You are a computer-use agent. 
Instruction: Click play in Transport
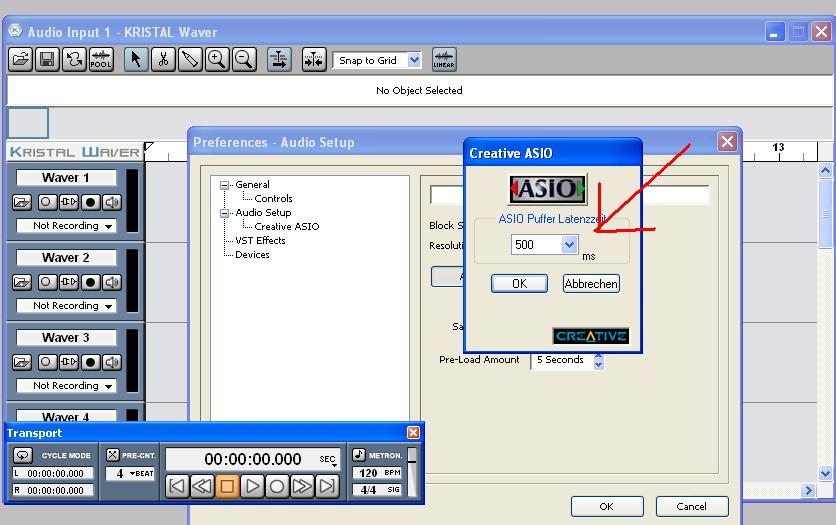click(252, 486)
